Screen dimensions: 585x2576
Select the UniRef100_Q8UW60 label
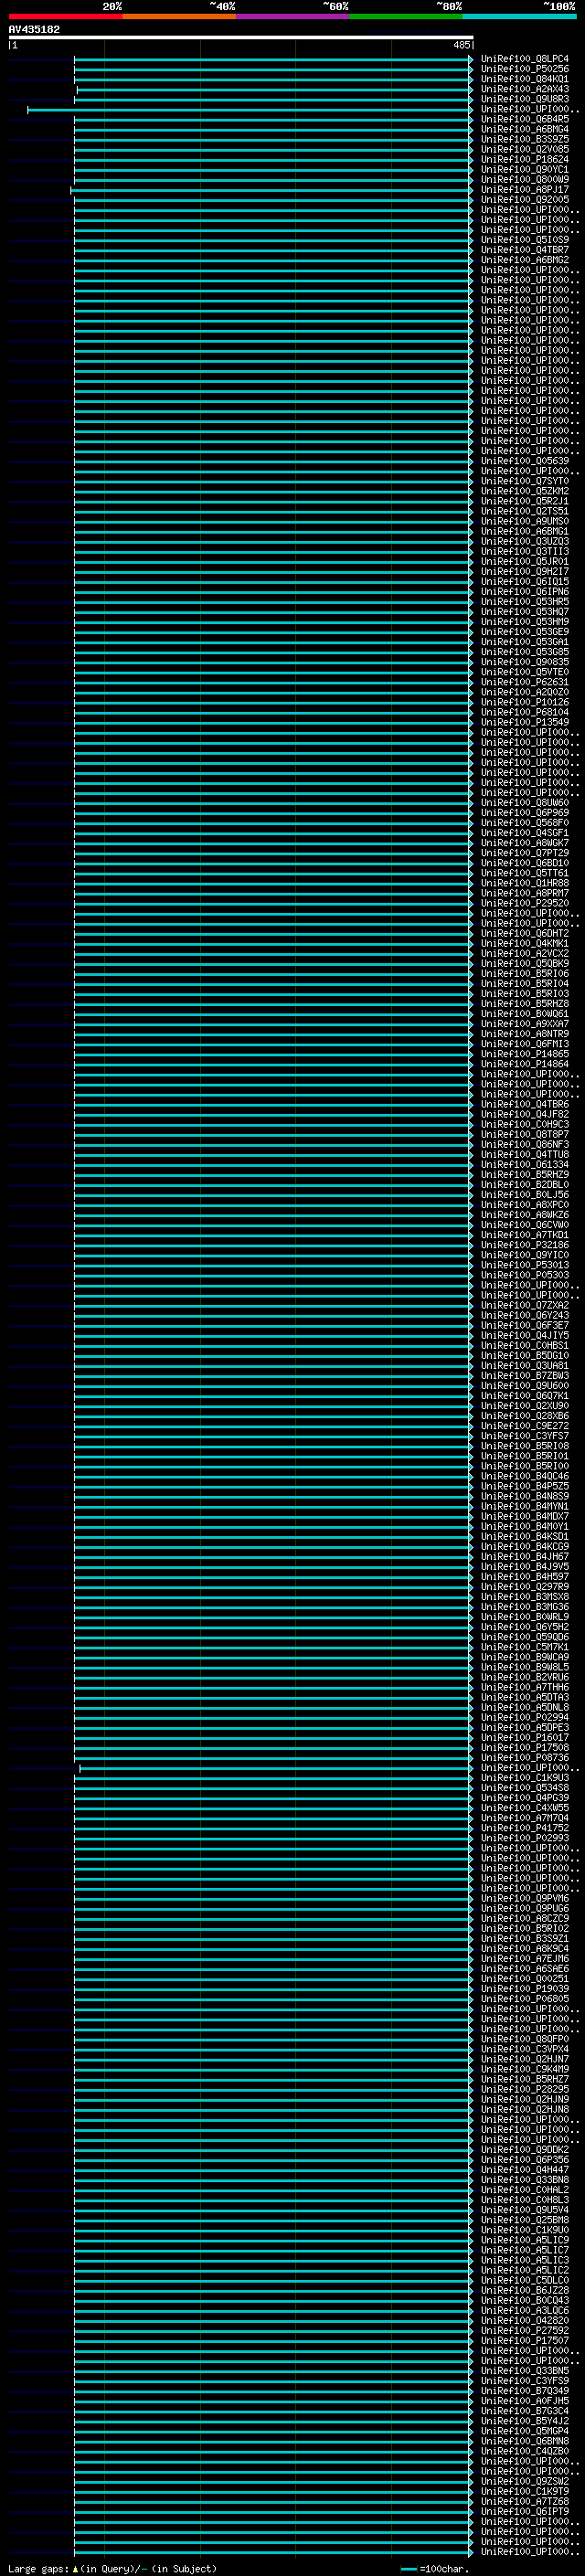[x=525, y=803]
